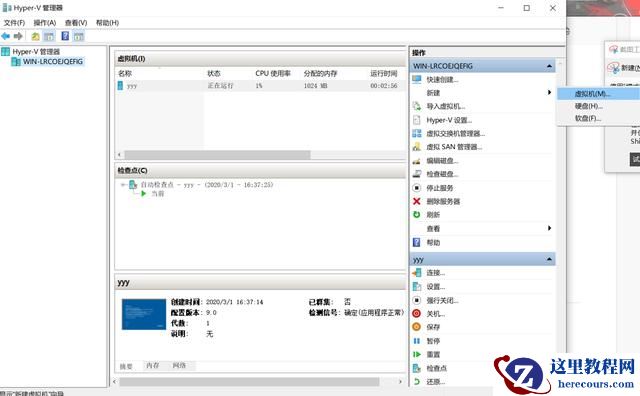
Task: Click the 分配的内存 column header
Action: click(320, 73)
